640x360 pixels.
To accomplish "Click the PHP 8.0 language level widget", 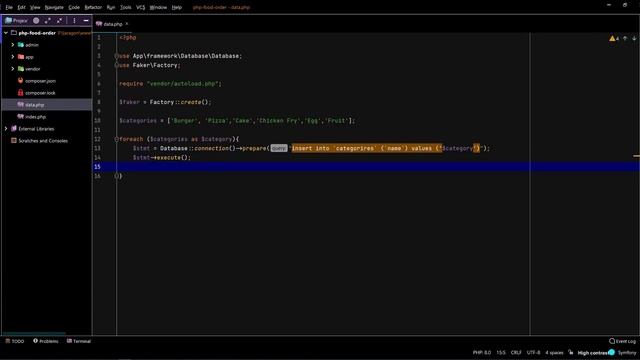I will click(x=482, y=353).
